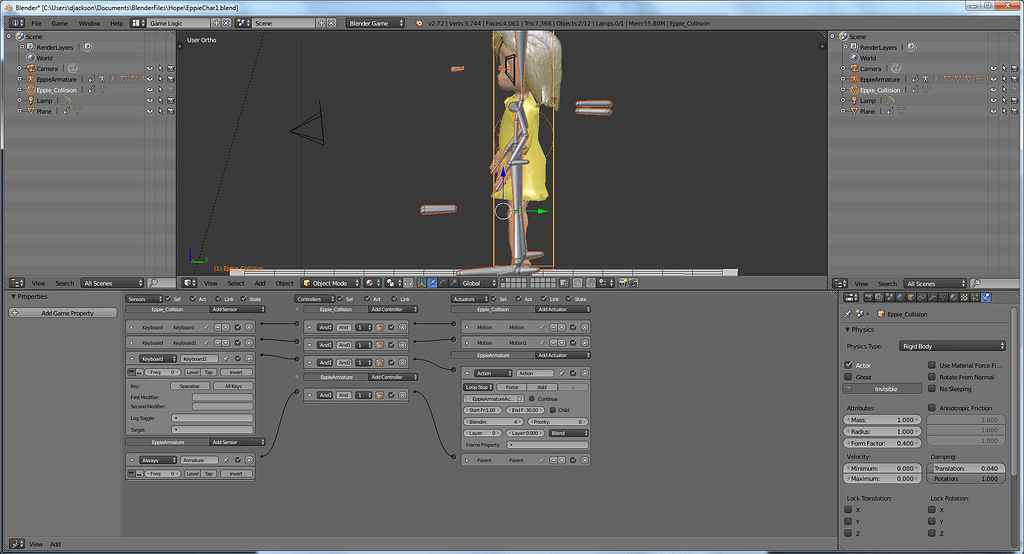1024x554 pixels.
Task: Click Invert on the Keyboard2 sensor
Action: pos(236,372)
